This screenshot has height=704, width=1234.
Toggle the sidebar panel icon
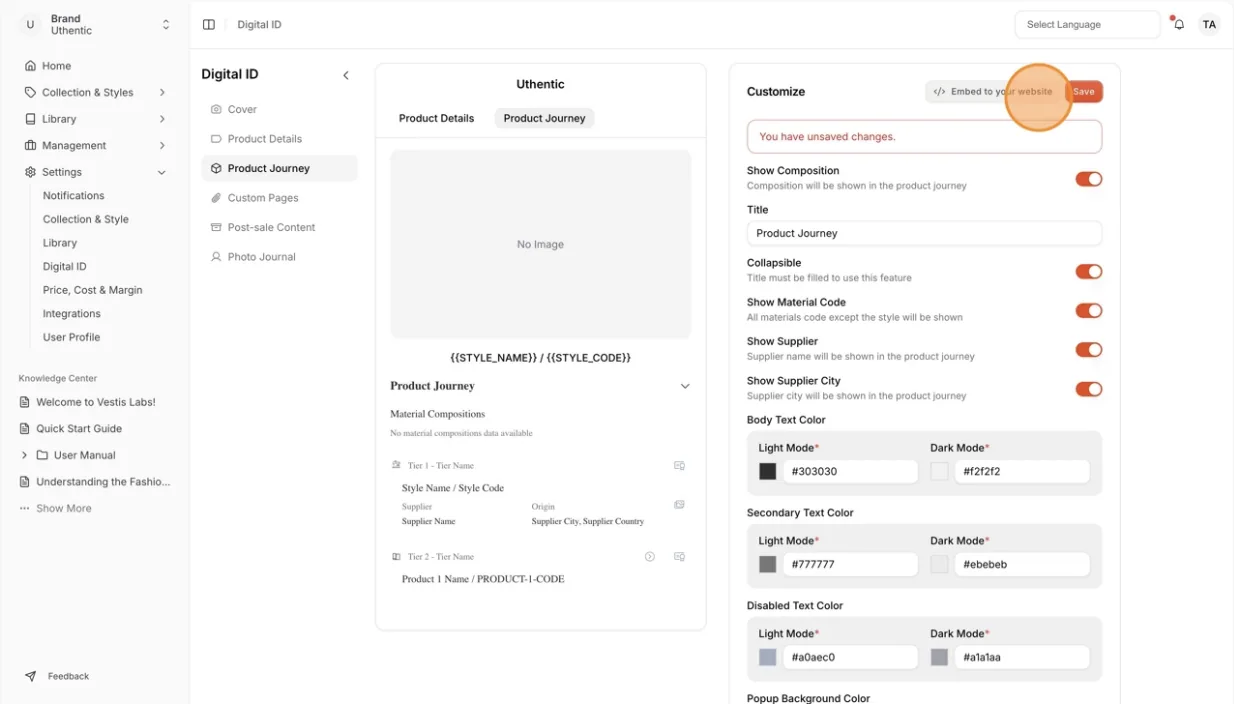208,24
